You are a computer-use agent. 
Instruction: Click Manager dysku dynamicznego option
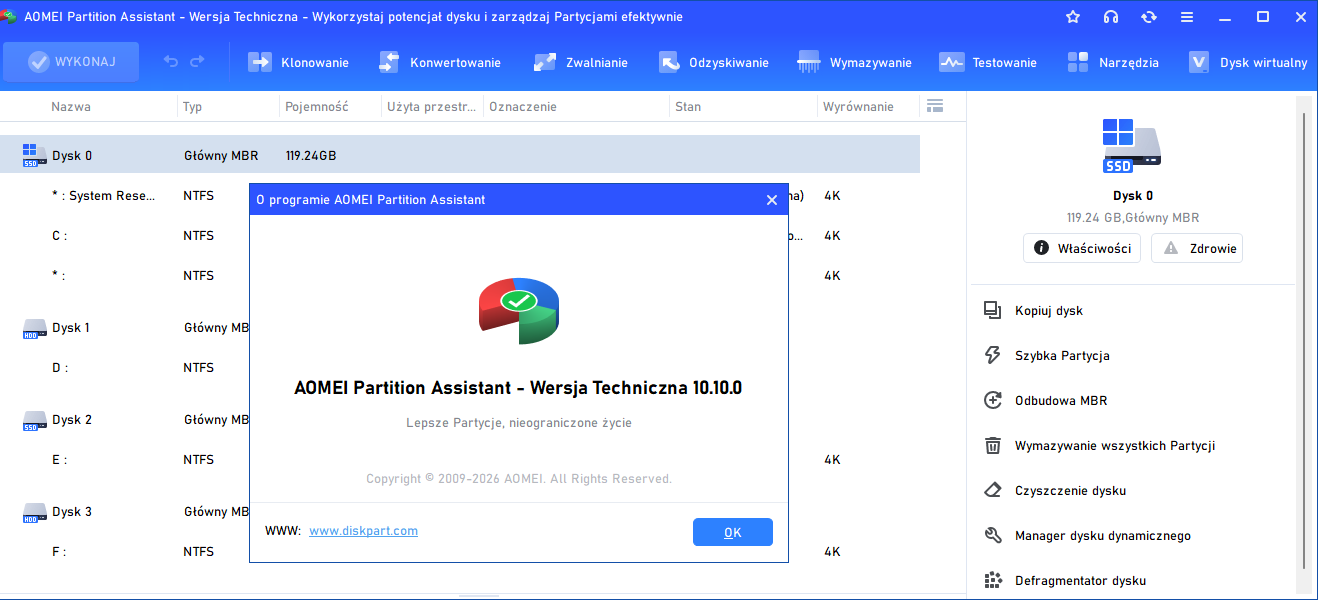[1087, 536]
